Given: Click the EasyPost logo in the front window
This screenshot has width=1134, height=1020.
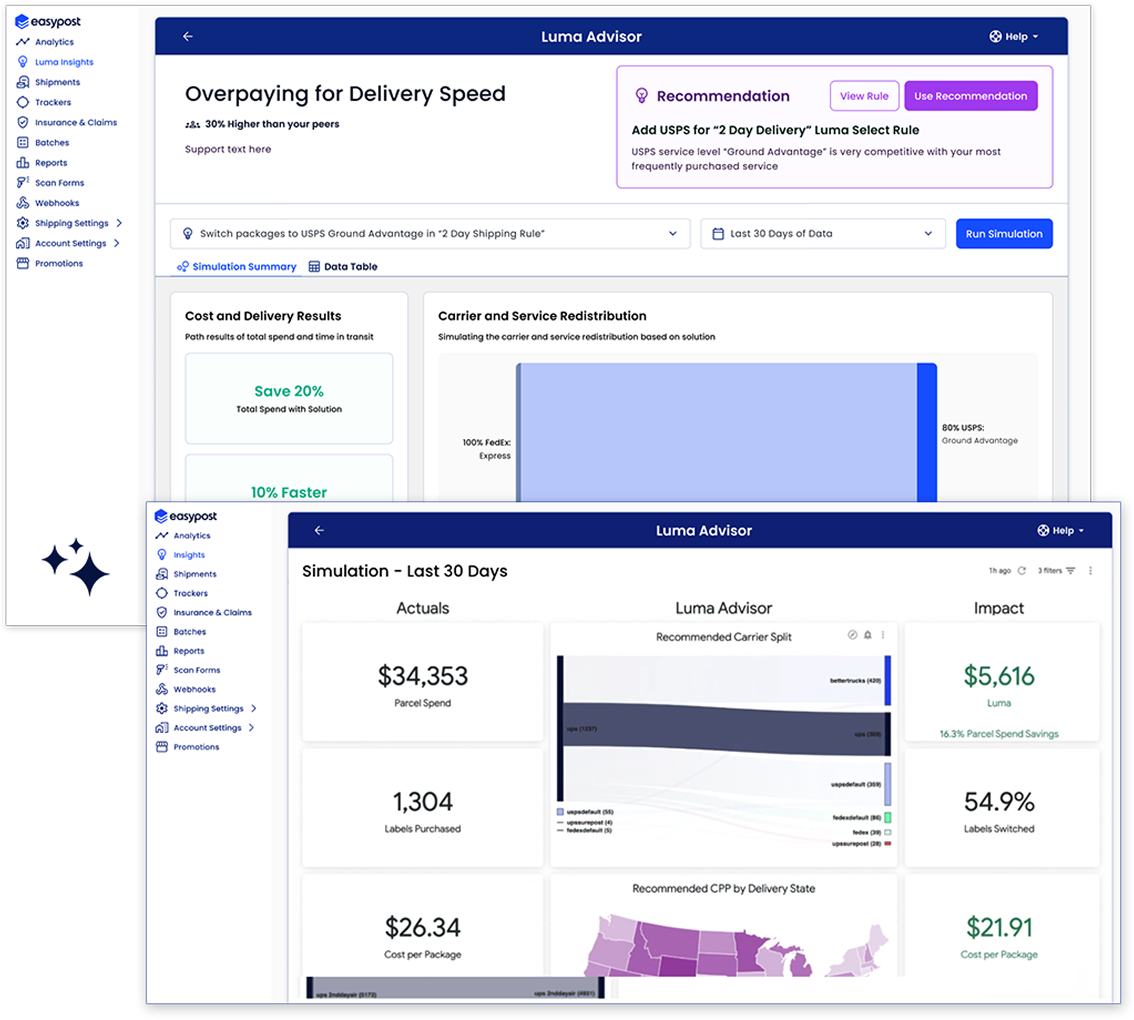Looking at the screenshot, I should [x=186, y=517].
